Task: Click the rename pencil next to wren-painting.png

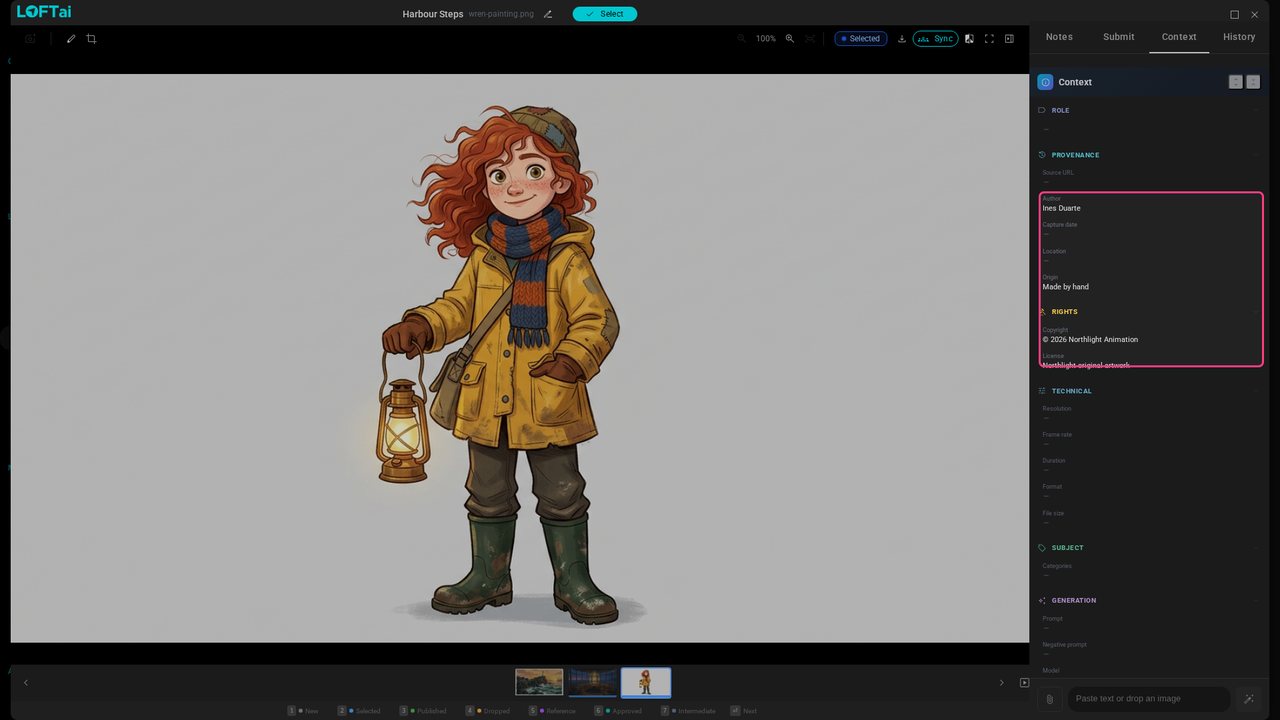Action: click(x=547, y=14)
